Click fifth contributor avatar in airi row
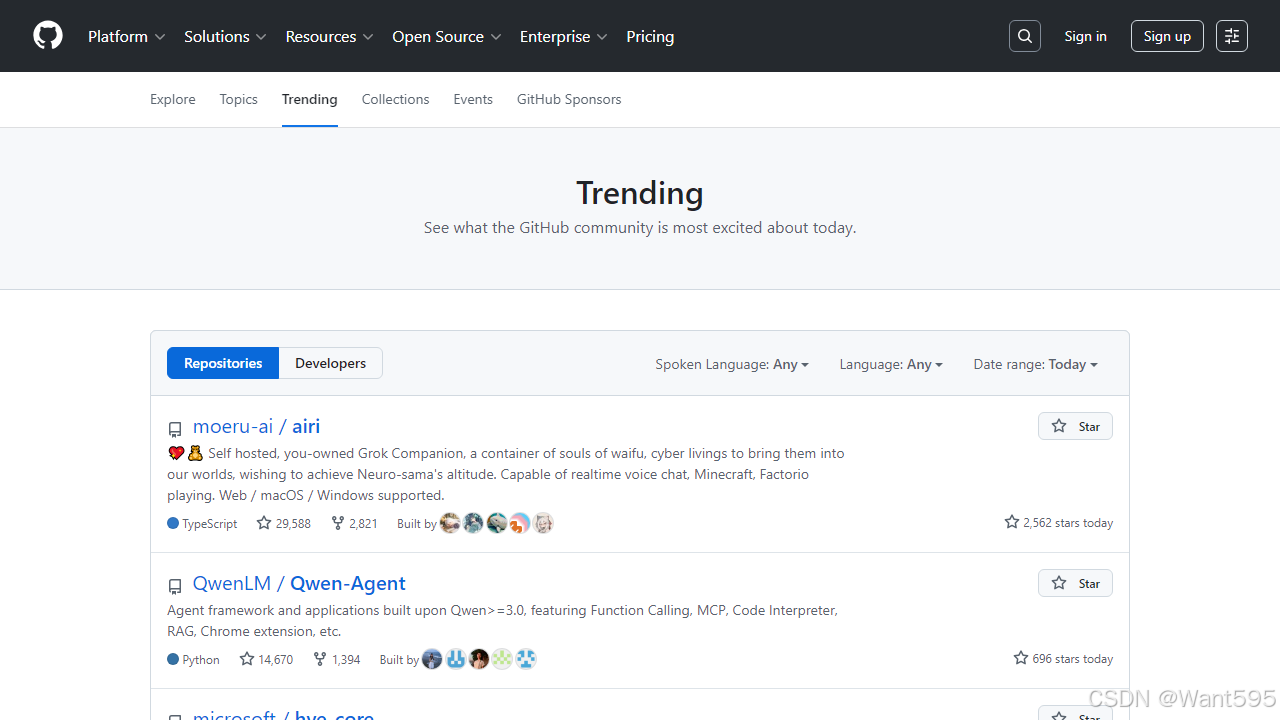Viewport: 1280px width, 720px height. 543,523
